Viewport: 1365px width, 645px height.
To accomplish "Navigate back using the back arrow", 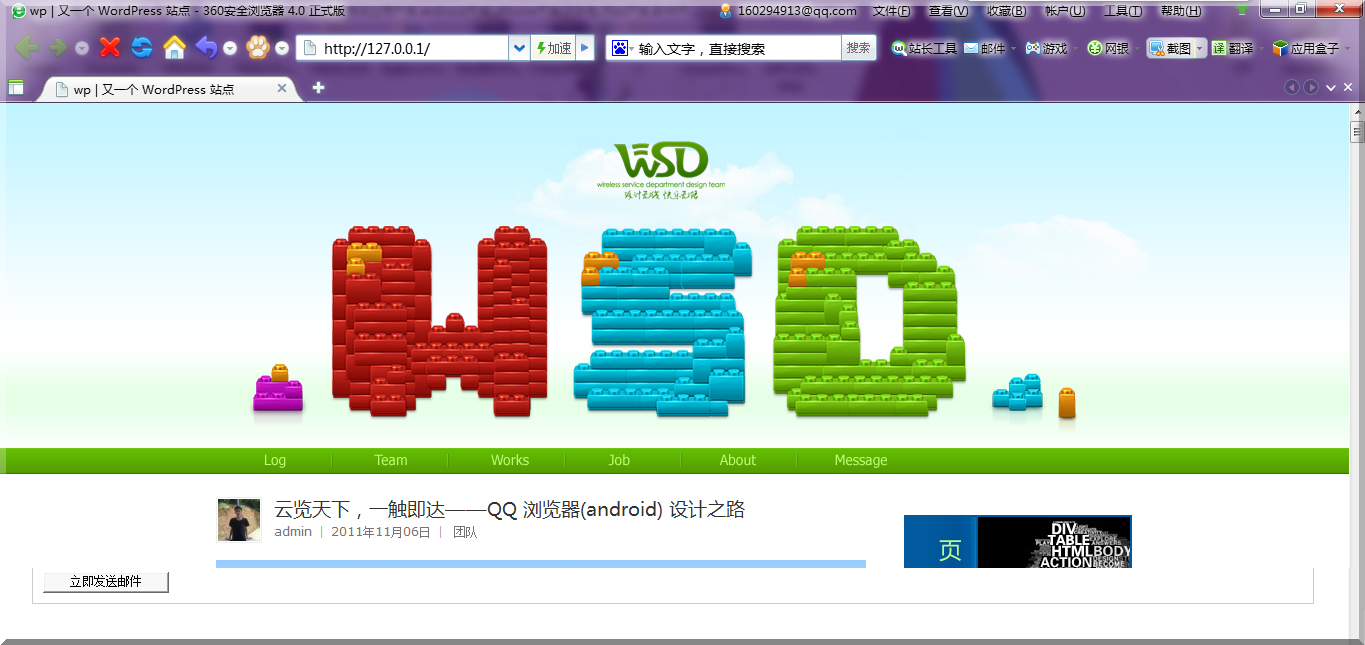I will [27, 47].
